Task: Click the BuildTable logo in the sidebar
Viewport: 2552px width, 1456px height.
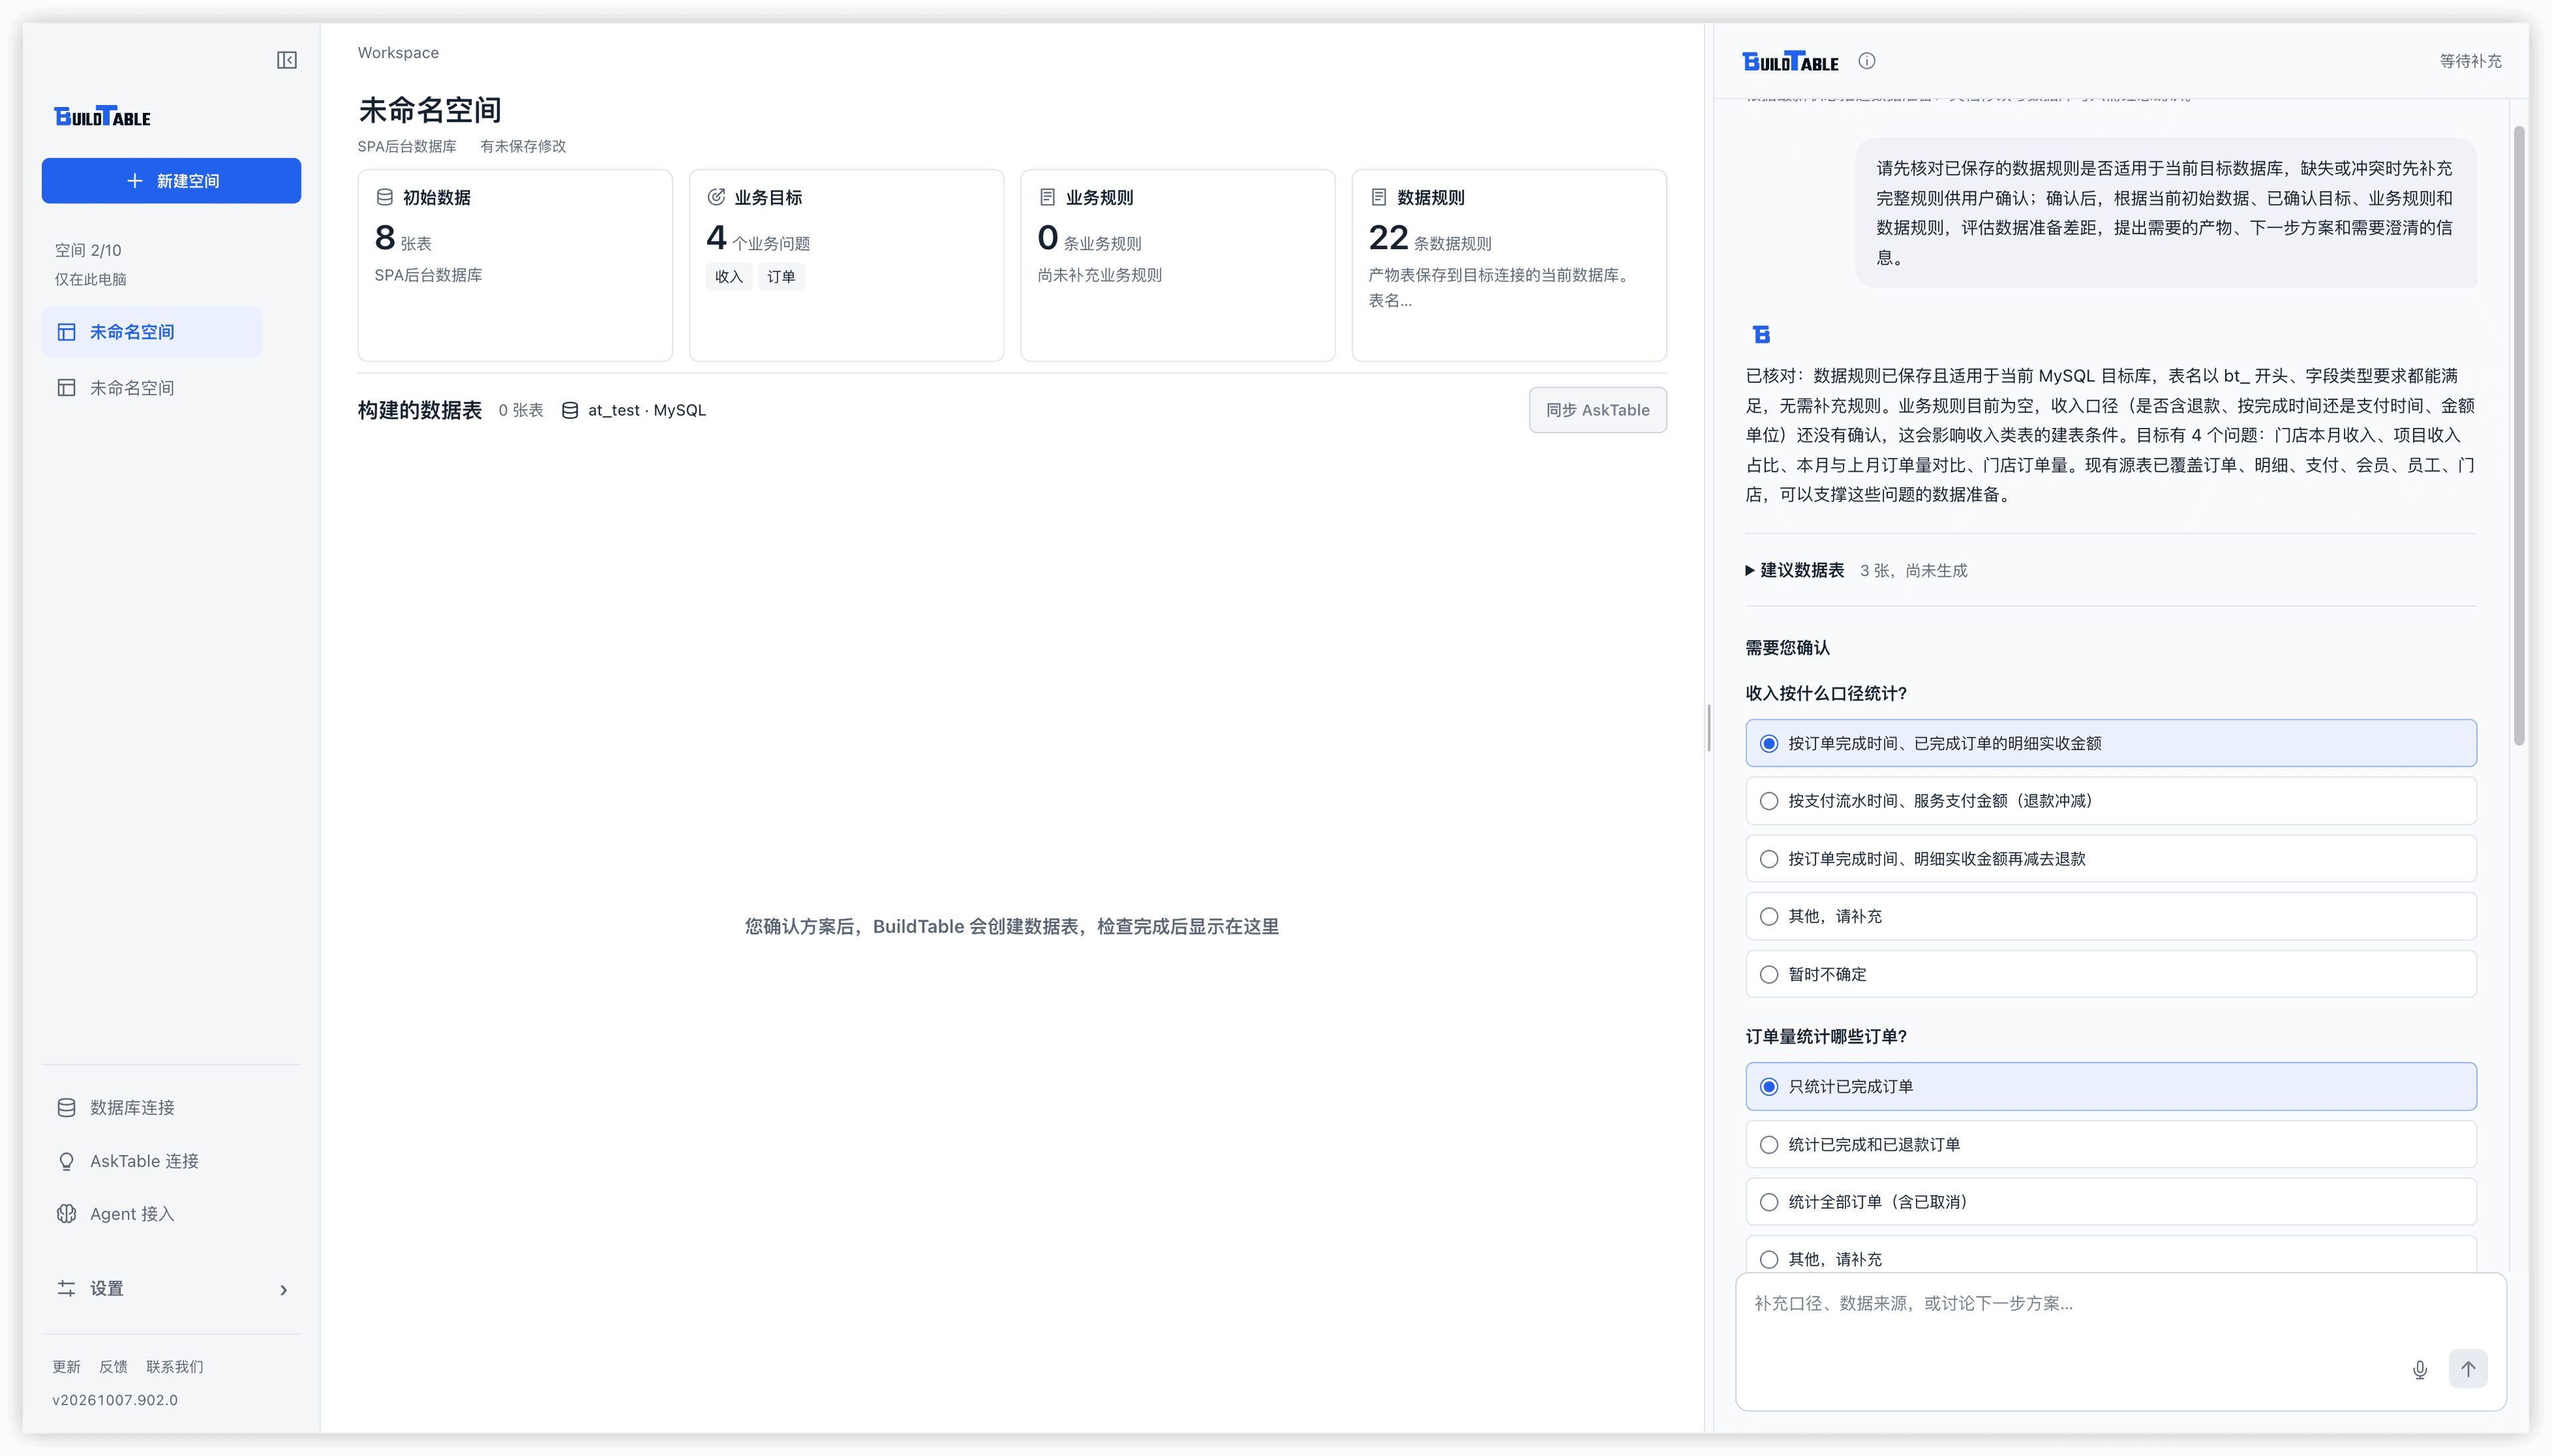Action: point(102,116)
